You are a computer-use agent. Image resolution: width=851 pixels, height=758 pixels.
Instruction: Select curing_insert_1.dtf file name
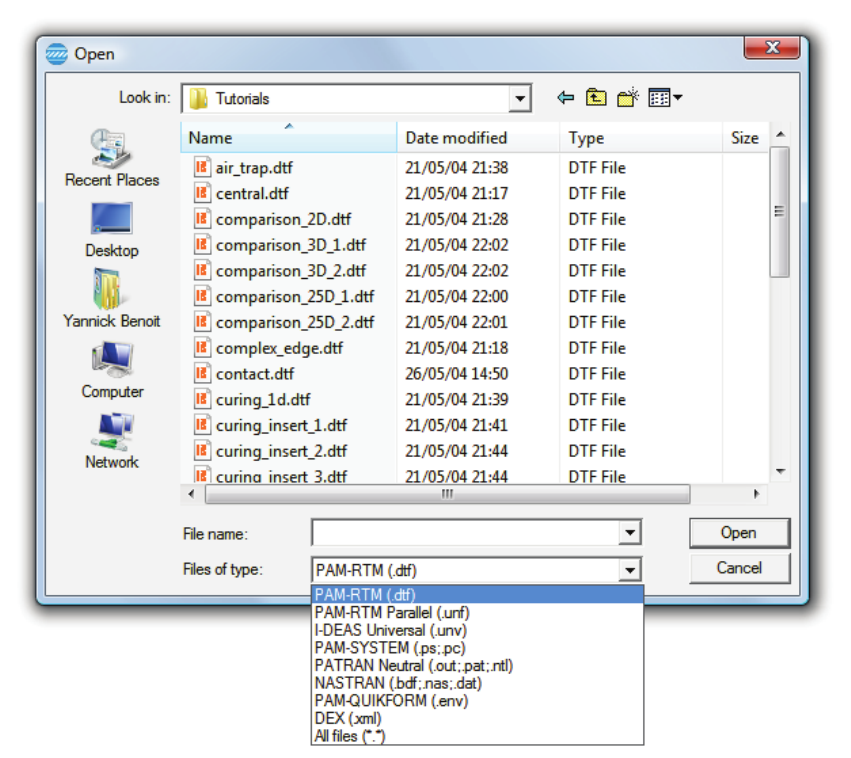pos(281,425)
